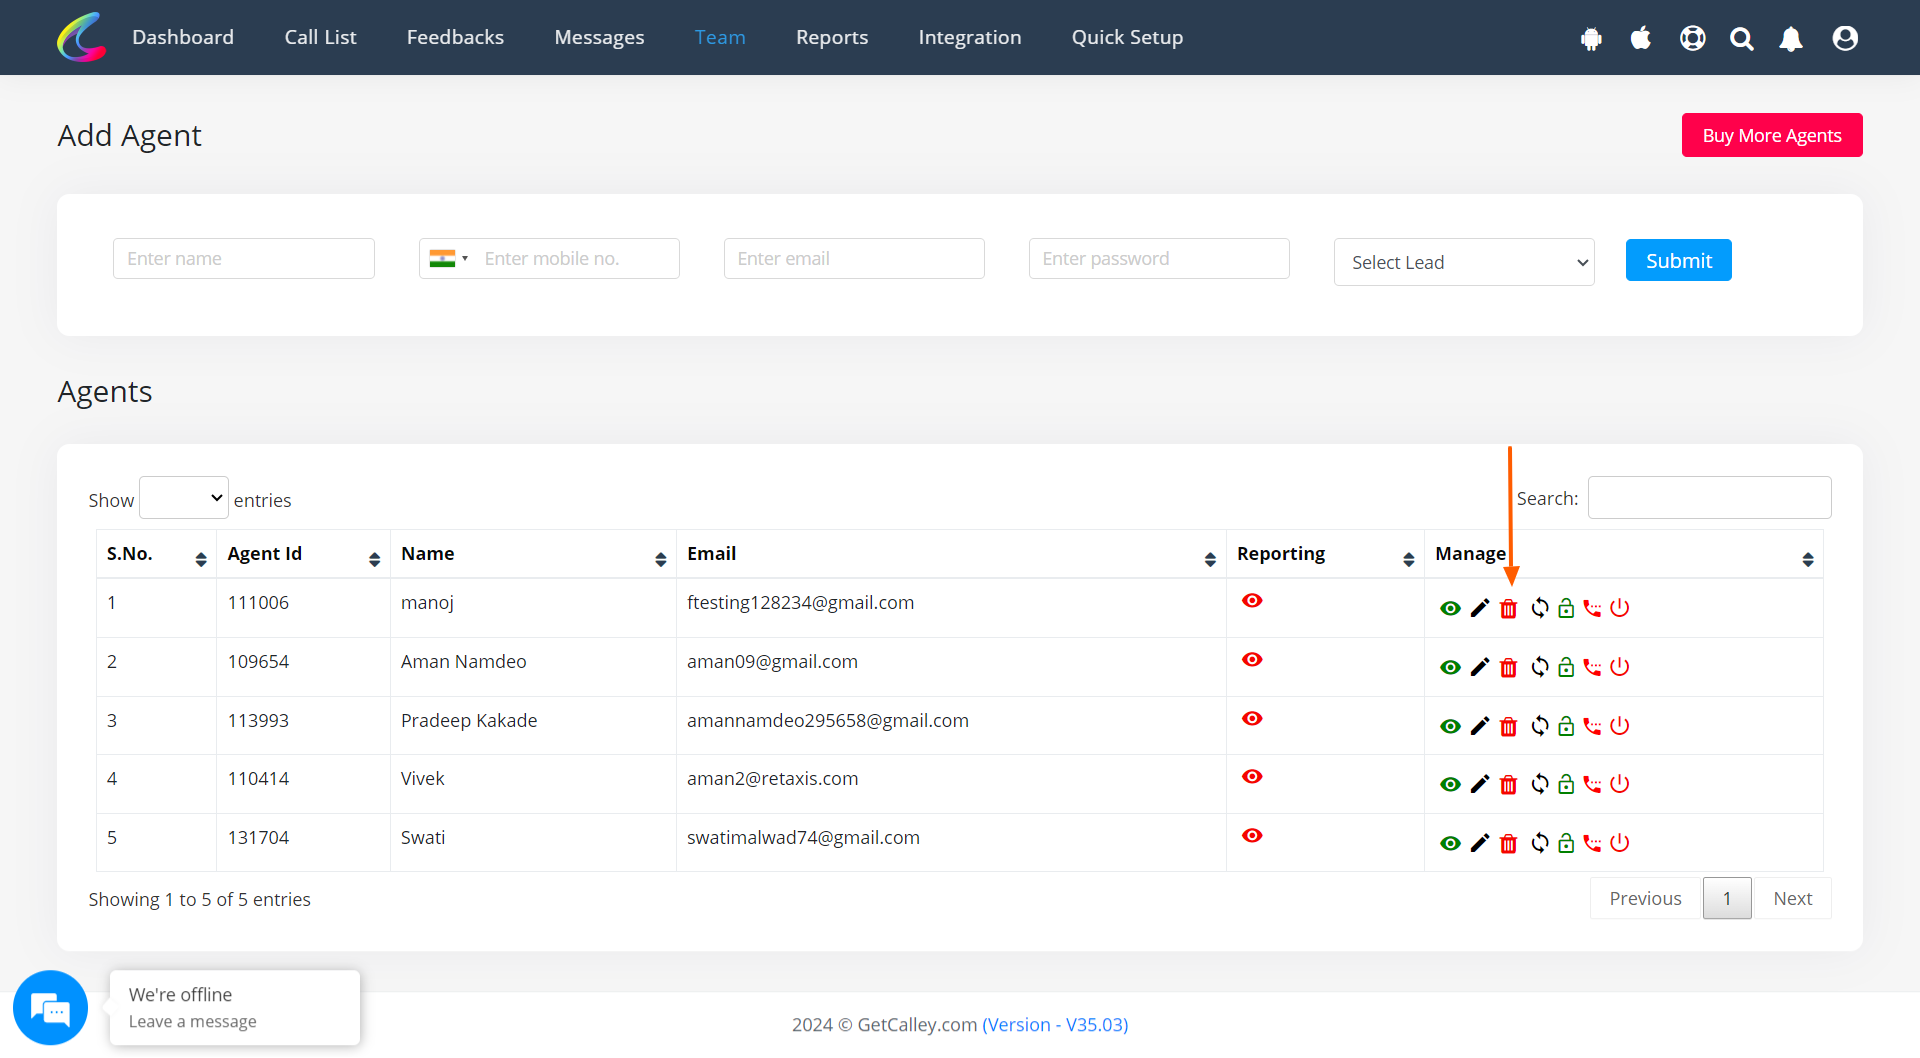Submit the Add Agent form
1920x1058 pixels.
(1679, 260)
